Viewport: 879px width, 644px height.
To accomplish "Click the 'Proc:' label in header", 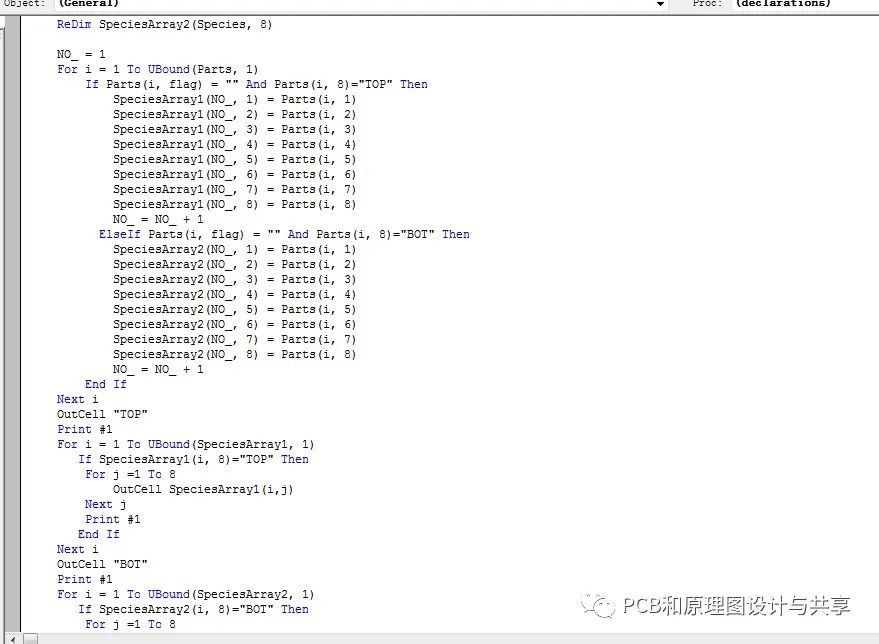I will (x=707, y=3).
